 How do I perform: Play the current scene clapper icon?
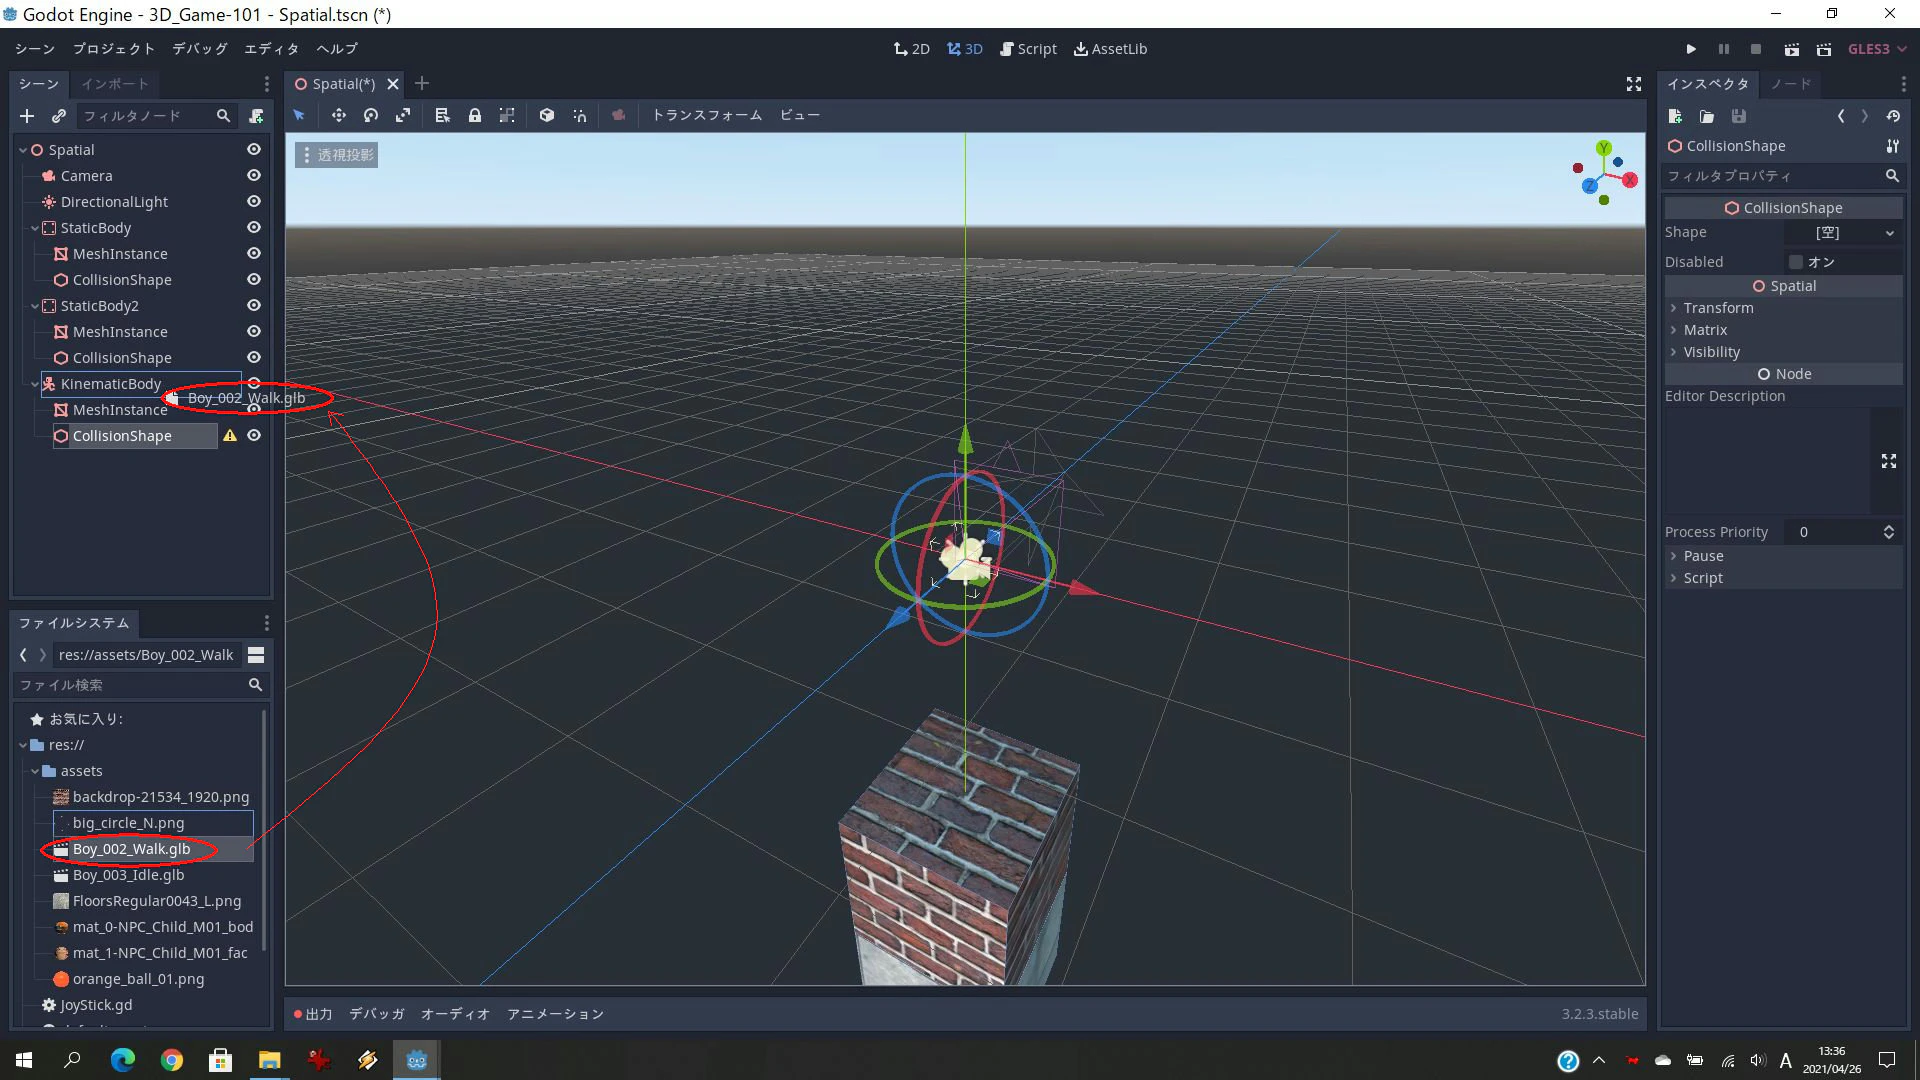point(1791,49)
